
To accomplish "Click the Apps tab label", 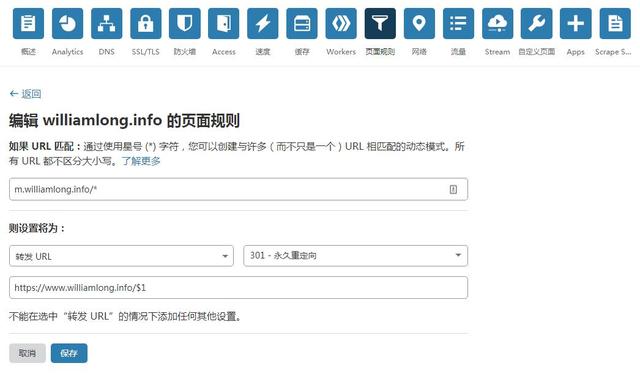I will [576, 52].
